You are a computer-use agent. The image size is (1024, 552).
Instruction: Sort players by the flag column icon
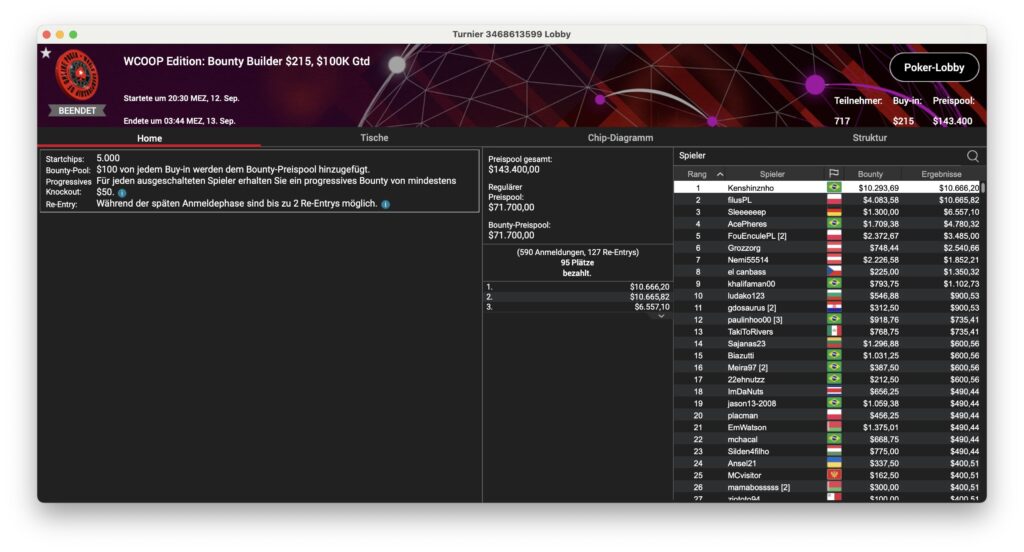pyautogui.click(x=833, y=174)
